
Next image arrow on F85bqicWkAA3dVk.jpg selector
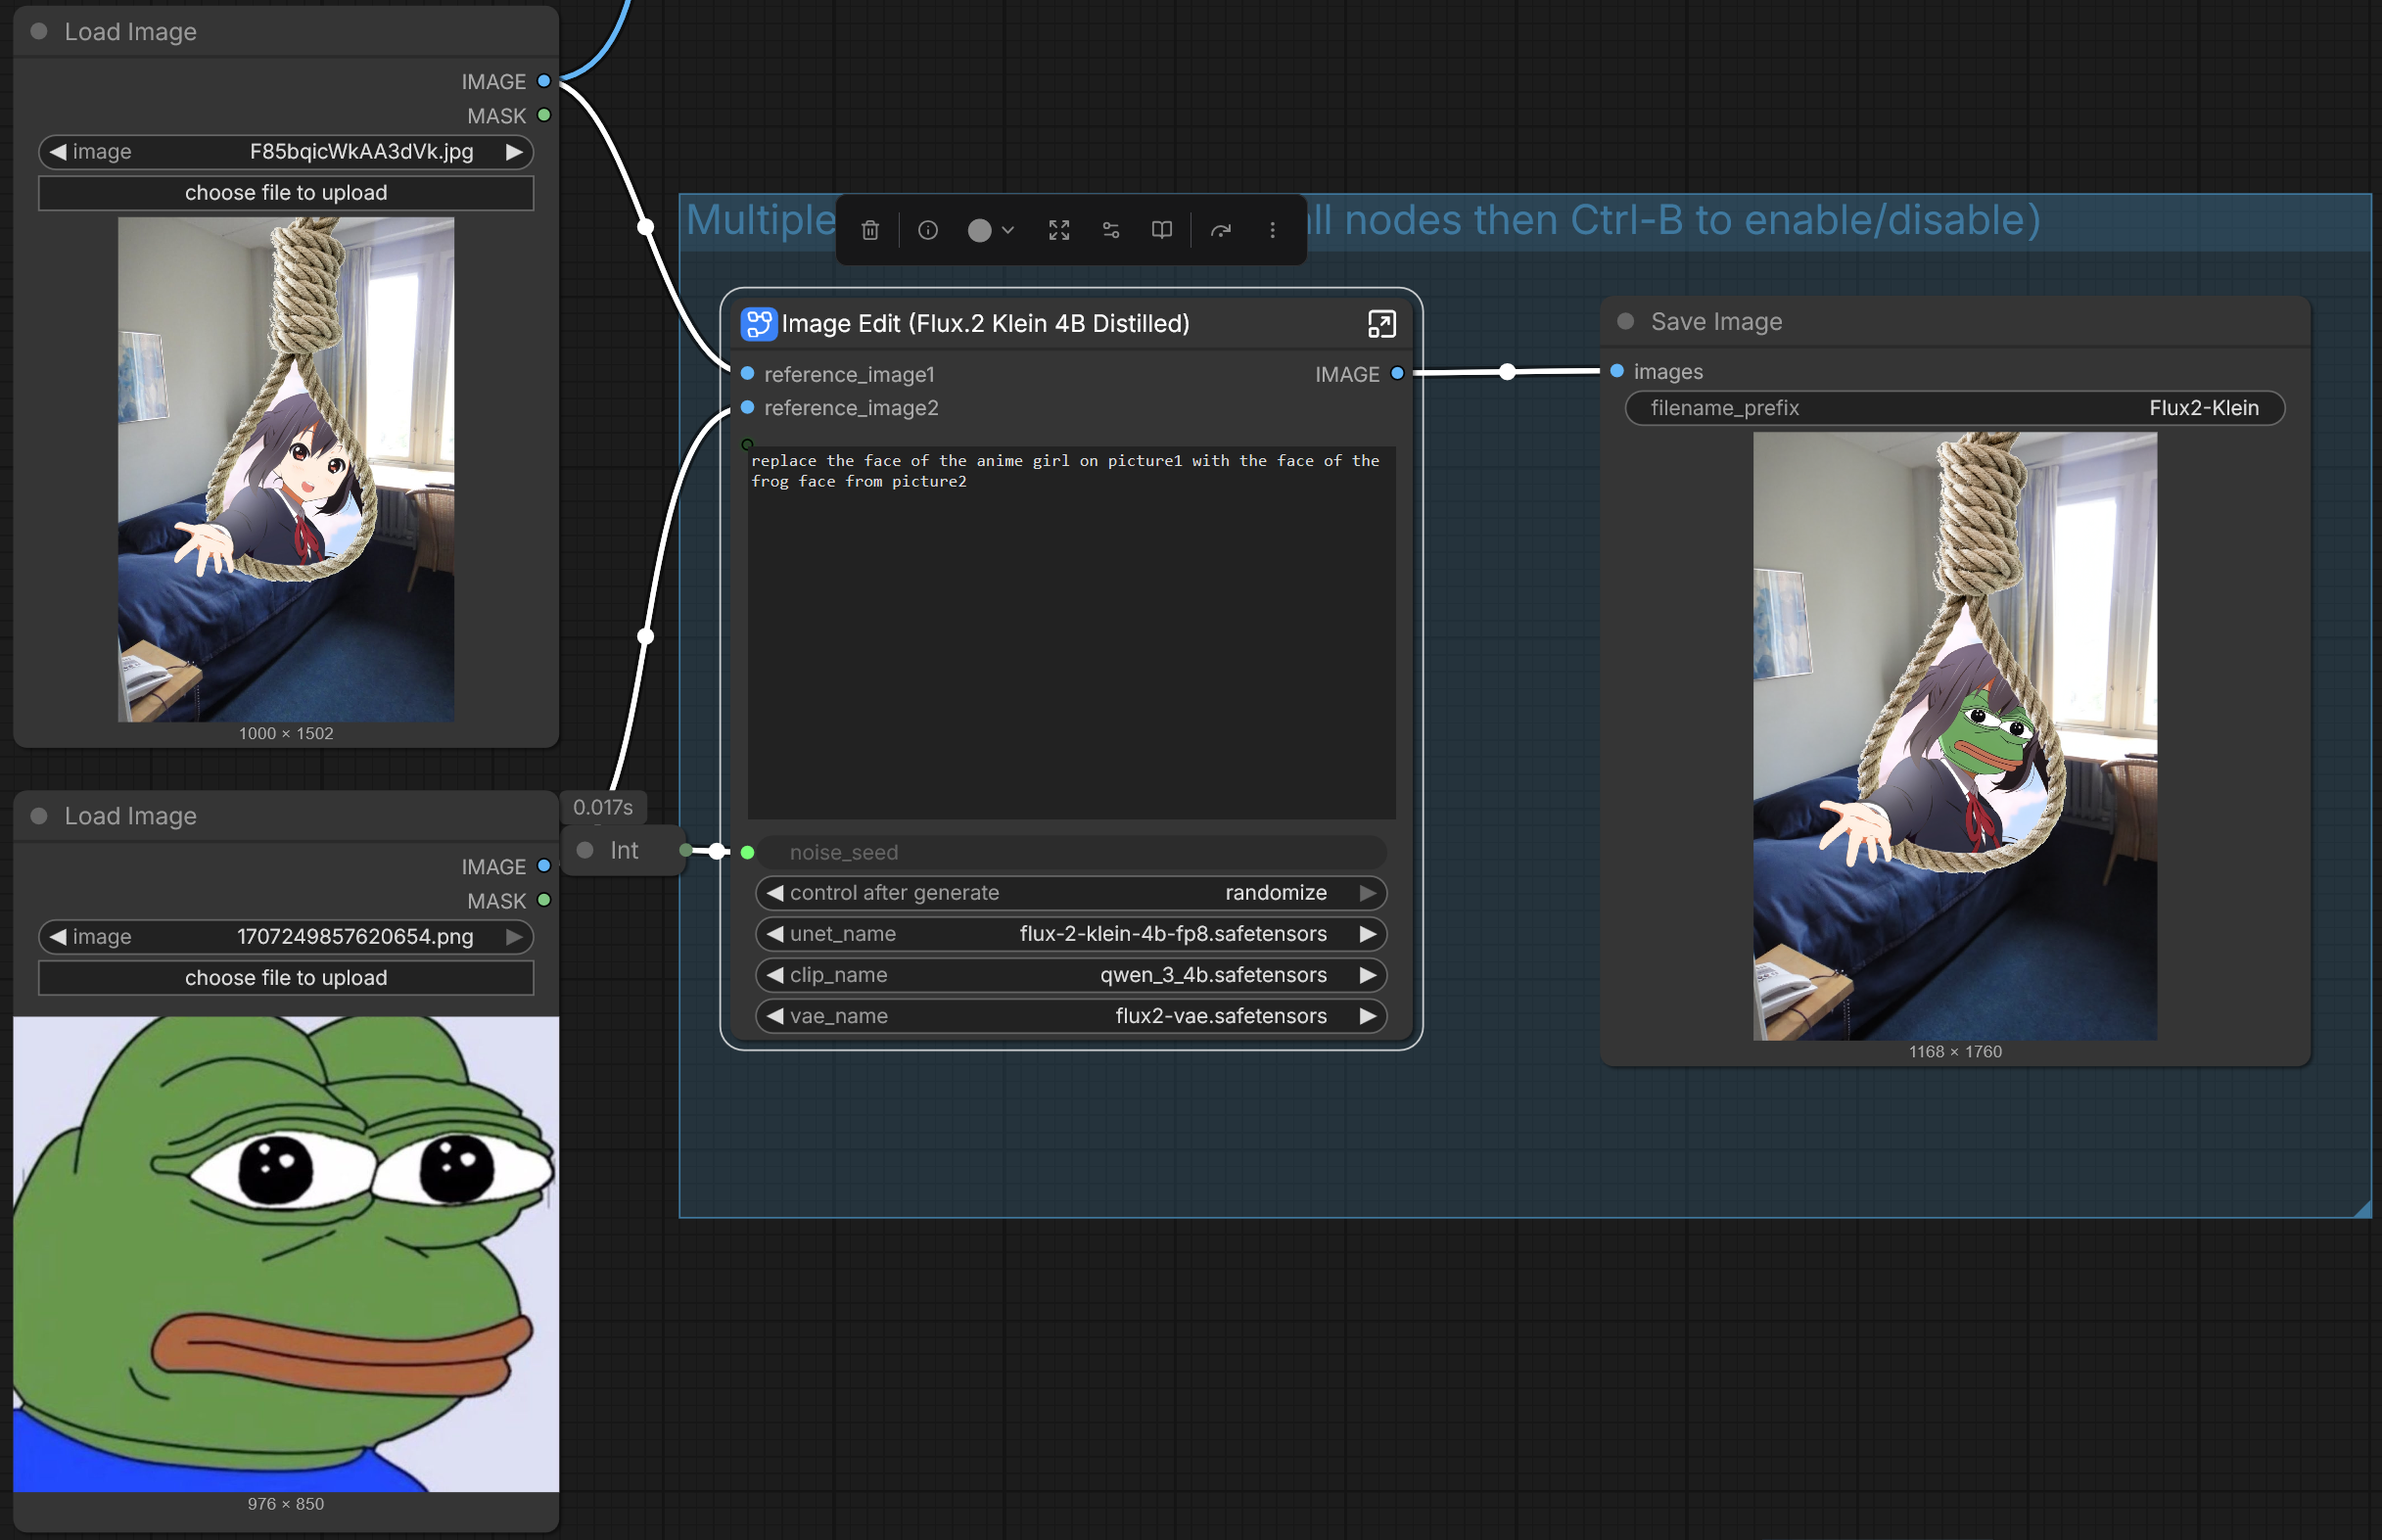513,151
